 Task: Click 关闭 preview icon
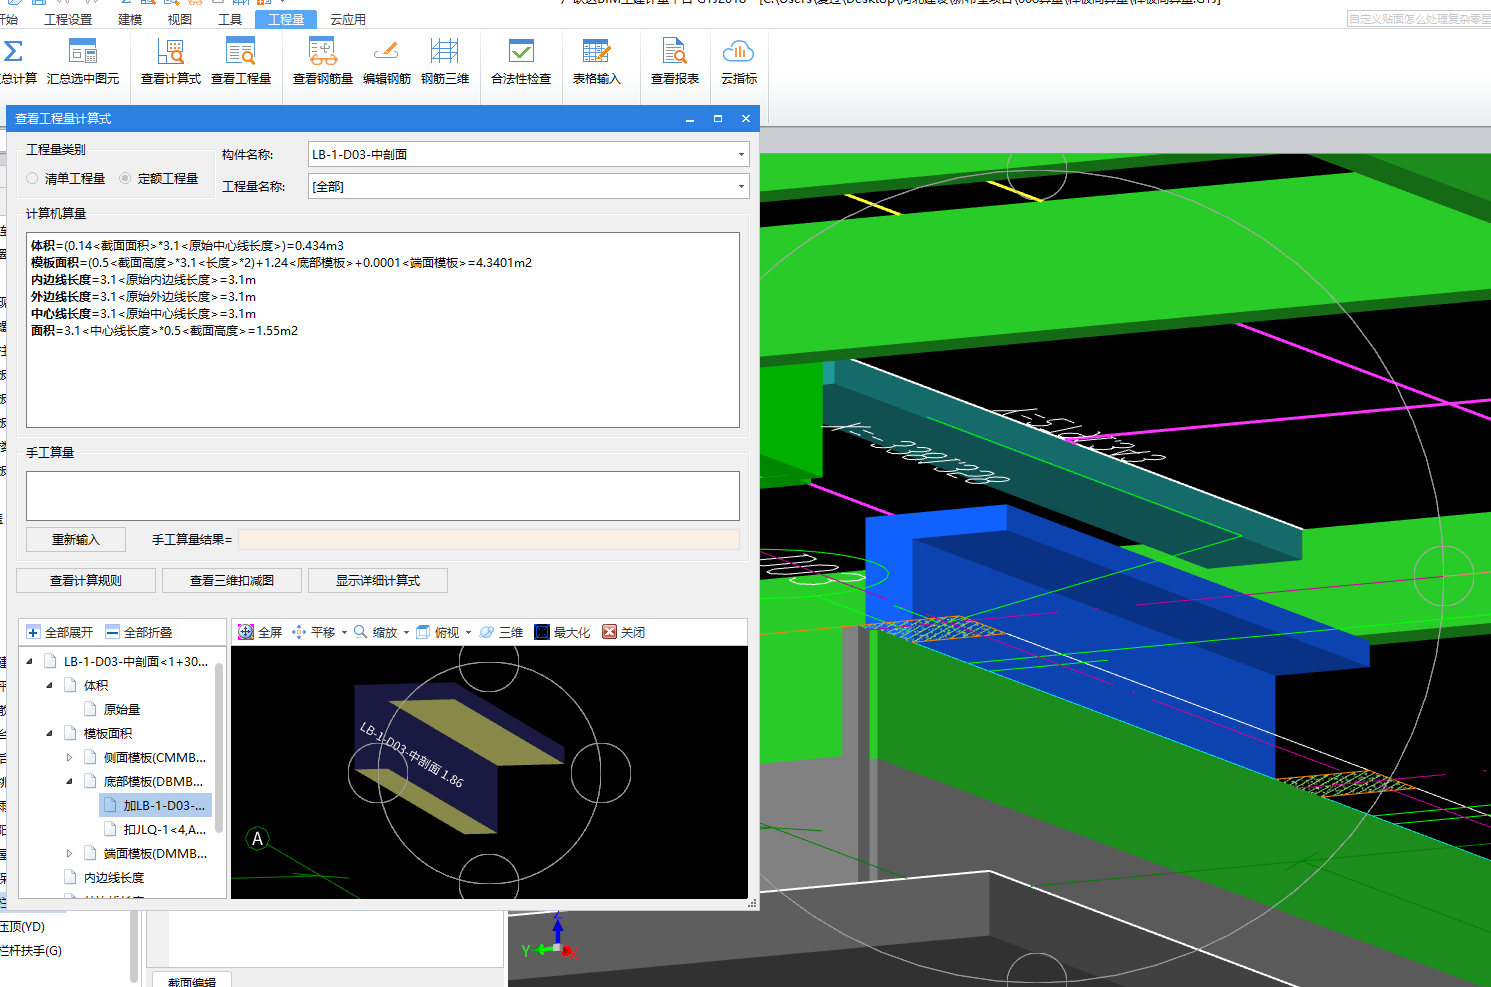[609, 632]
